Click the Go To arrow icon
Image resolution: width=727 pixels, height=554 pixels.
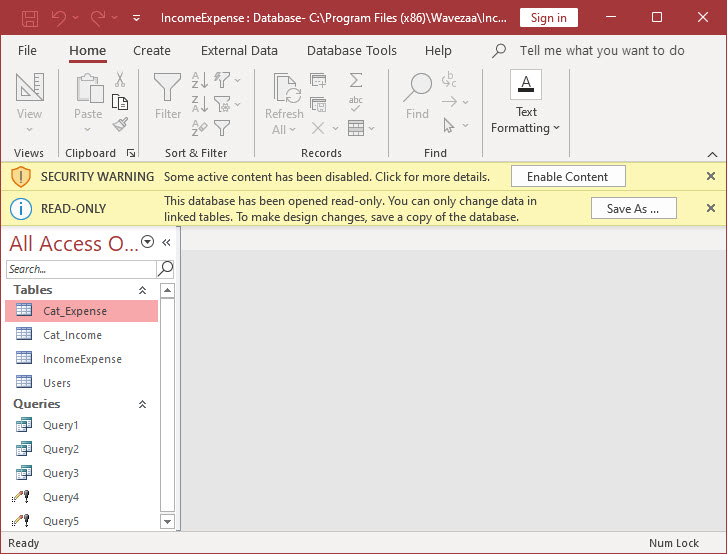(x=449, y=102)
